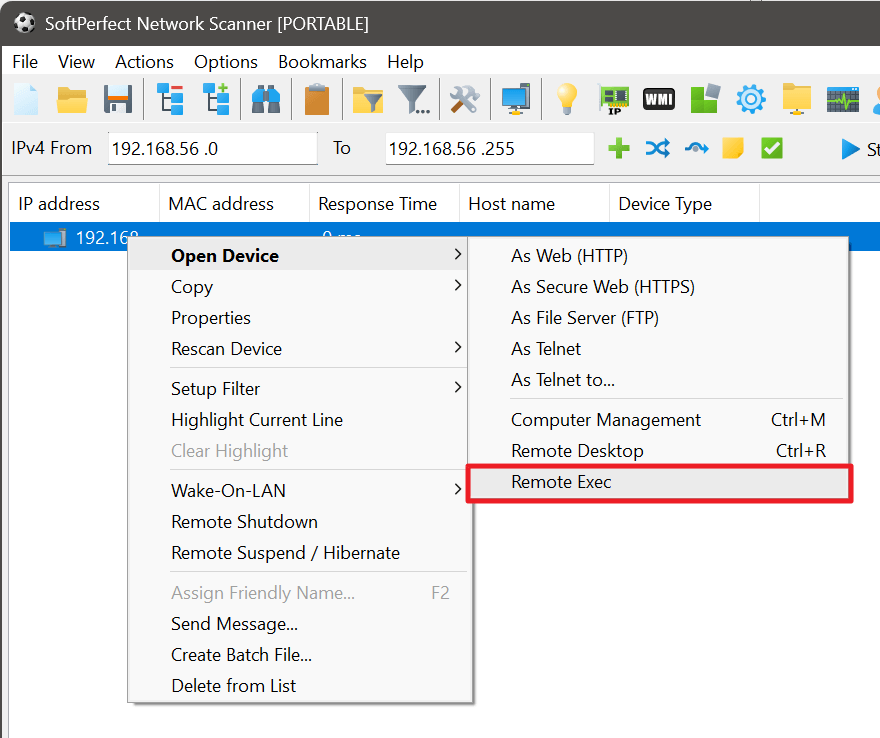
Task: Click the folder filter icon
Action: point(368,100)
